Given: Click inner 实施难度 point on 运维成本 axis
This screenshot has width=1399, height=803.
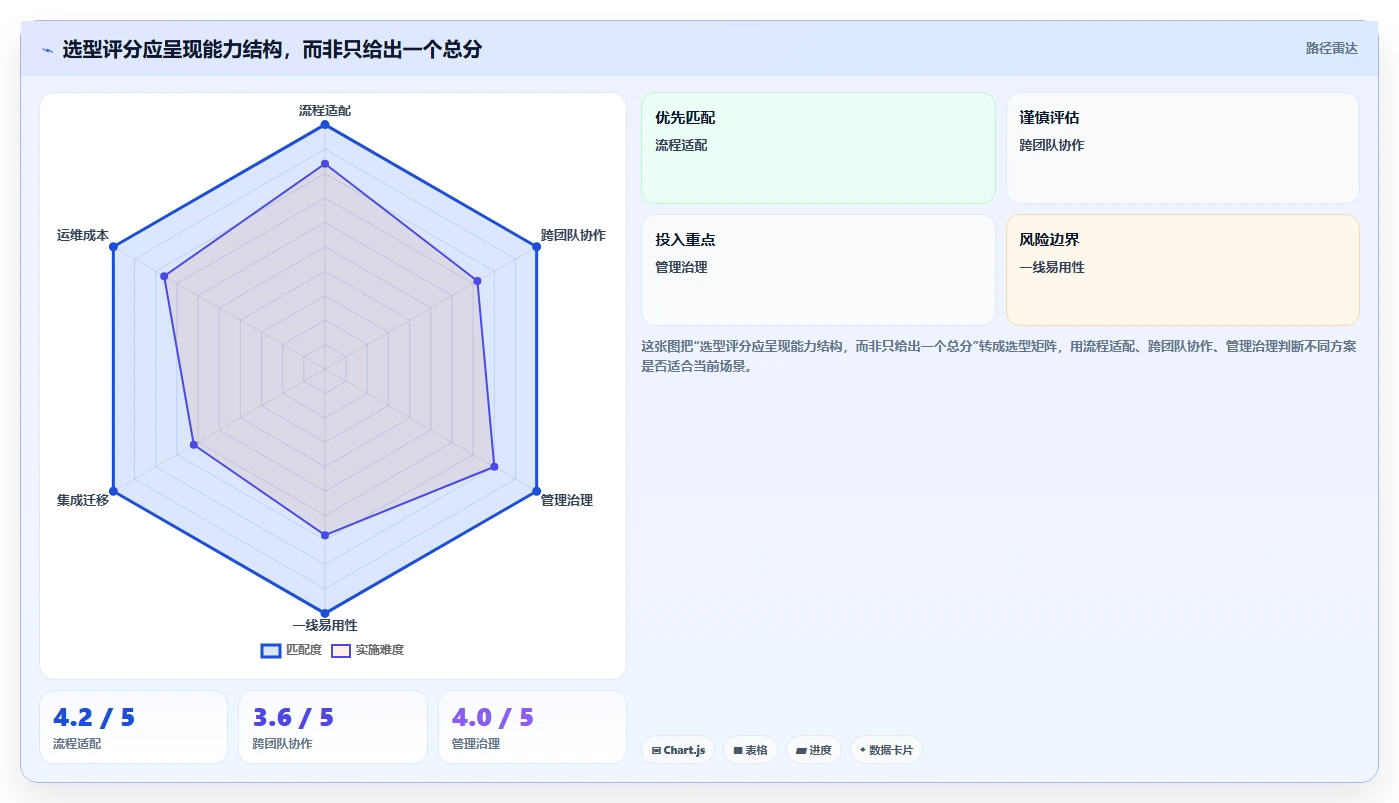Looking at the screenshot, I should pyautogui.click(x=164, y=276).
